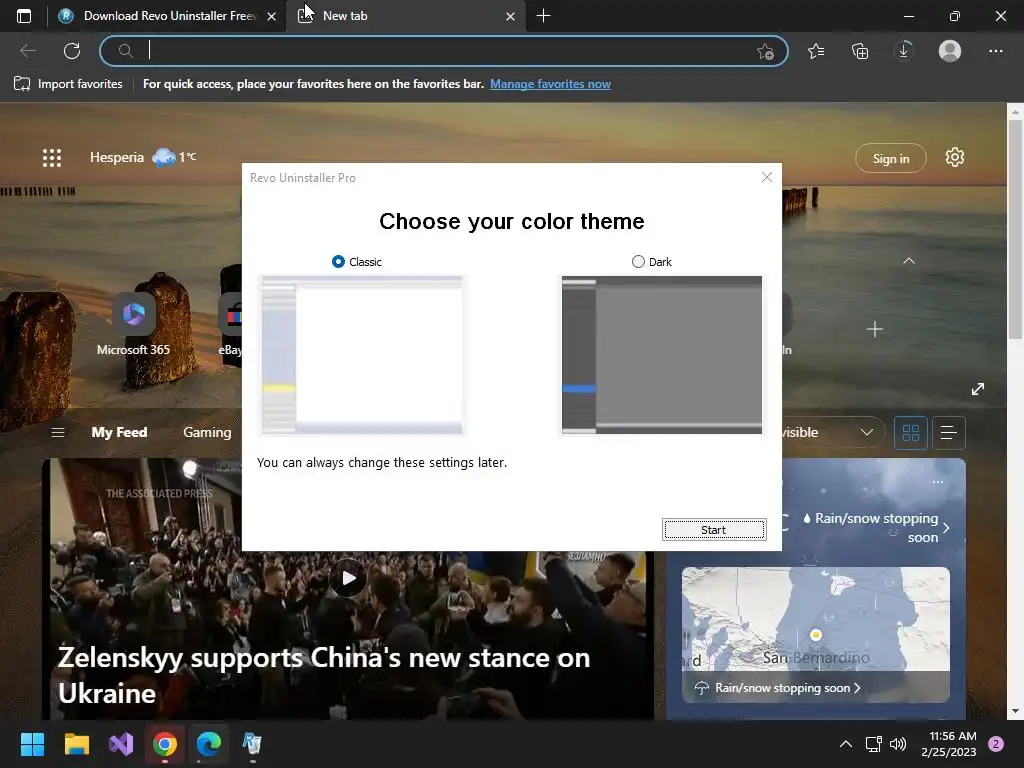This screenshot has height=768, width=1024.
Task: Open Downloads in Edge toolbar
Action: 904,50
